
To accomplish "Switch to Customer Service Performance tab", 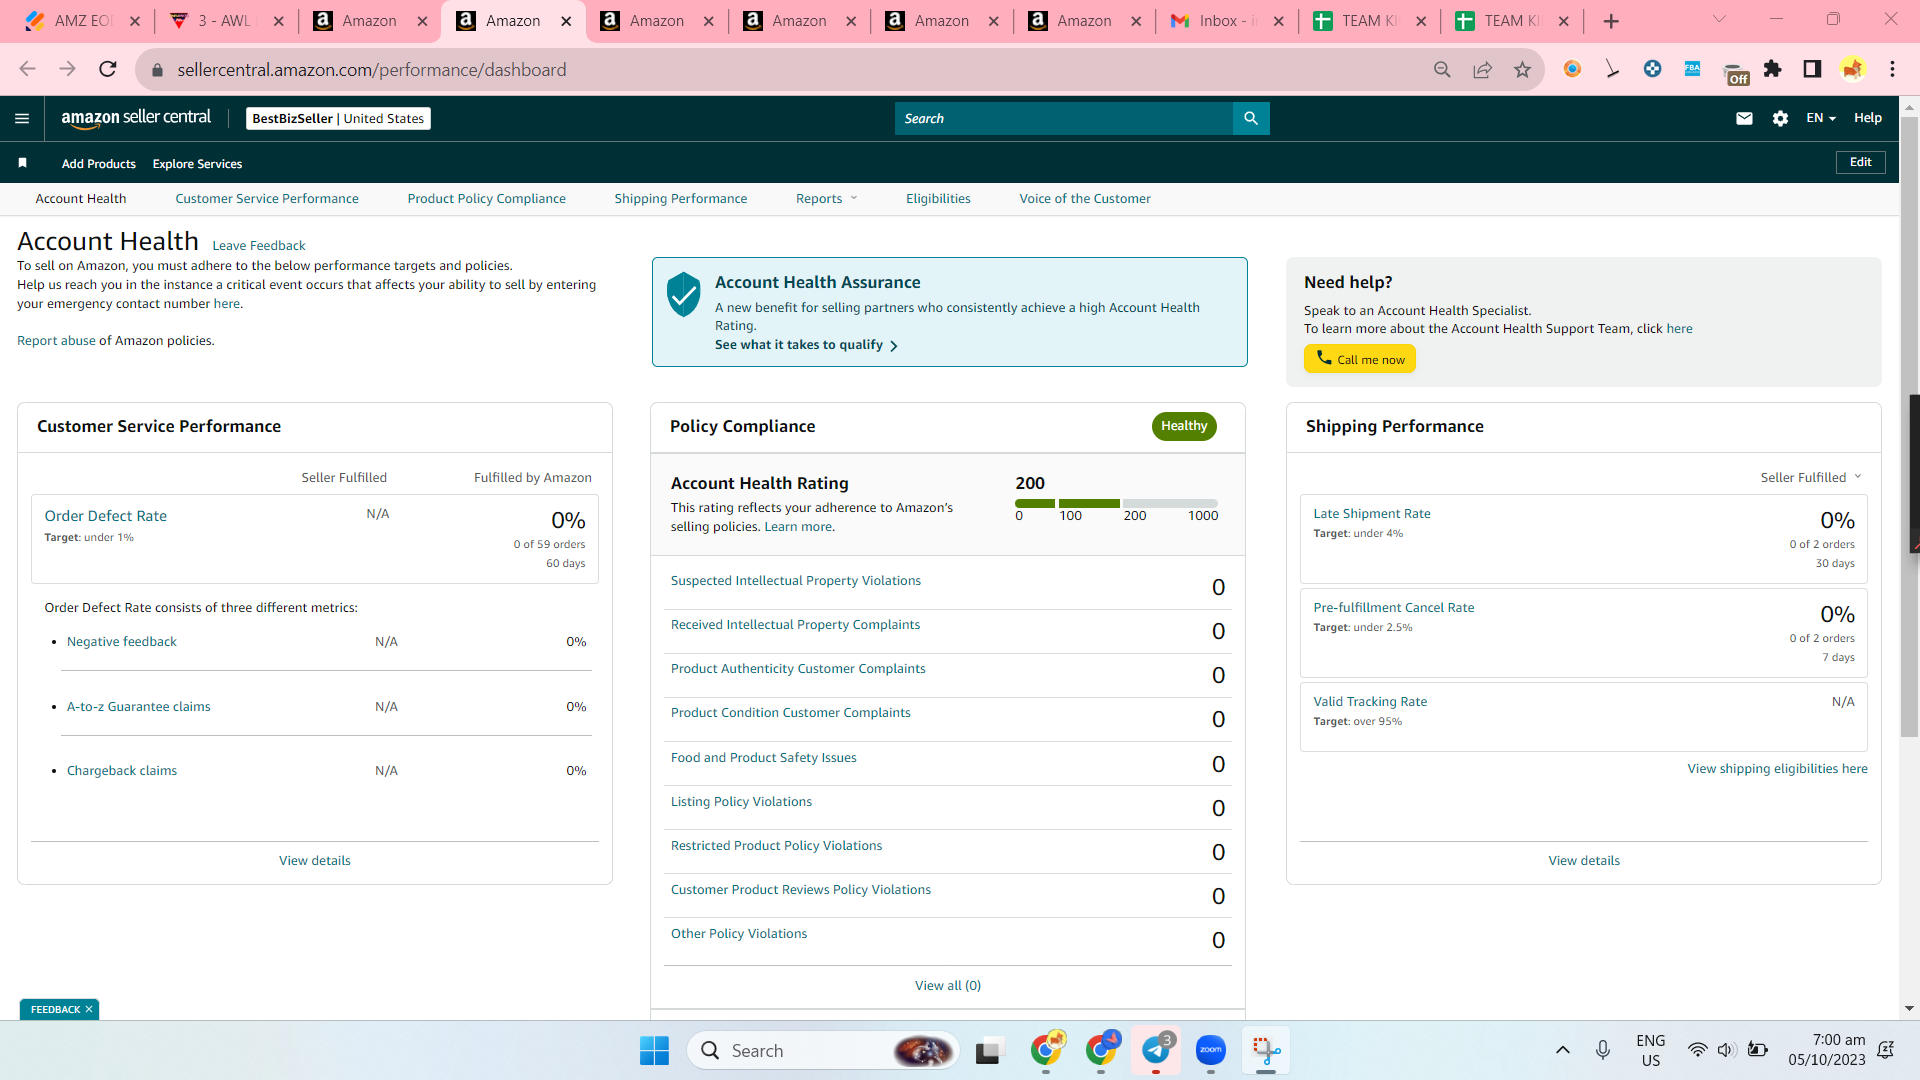I will click(267, 198).
